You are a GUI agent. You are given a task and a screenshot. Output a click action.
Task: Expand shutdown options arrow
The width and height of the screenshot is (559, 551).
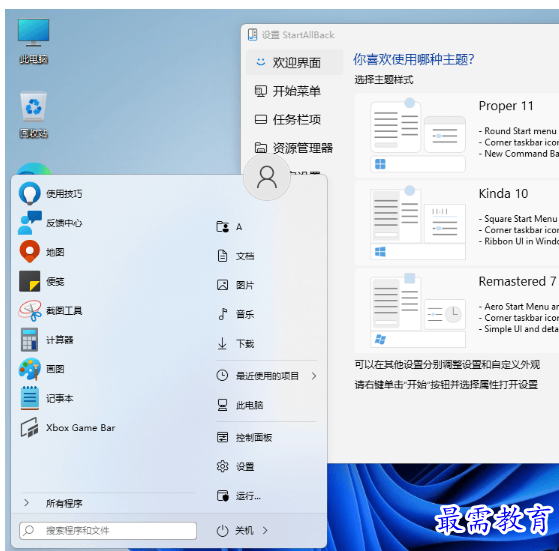265,530
